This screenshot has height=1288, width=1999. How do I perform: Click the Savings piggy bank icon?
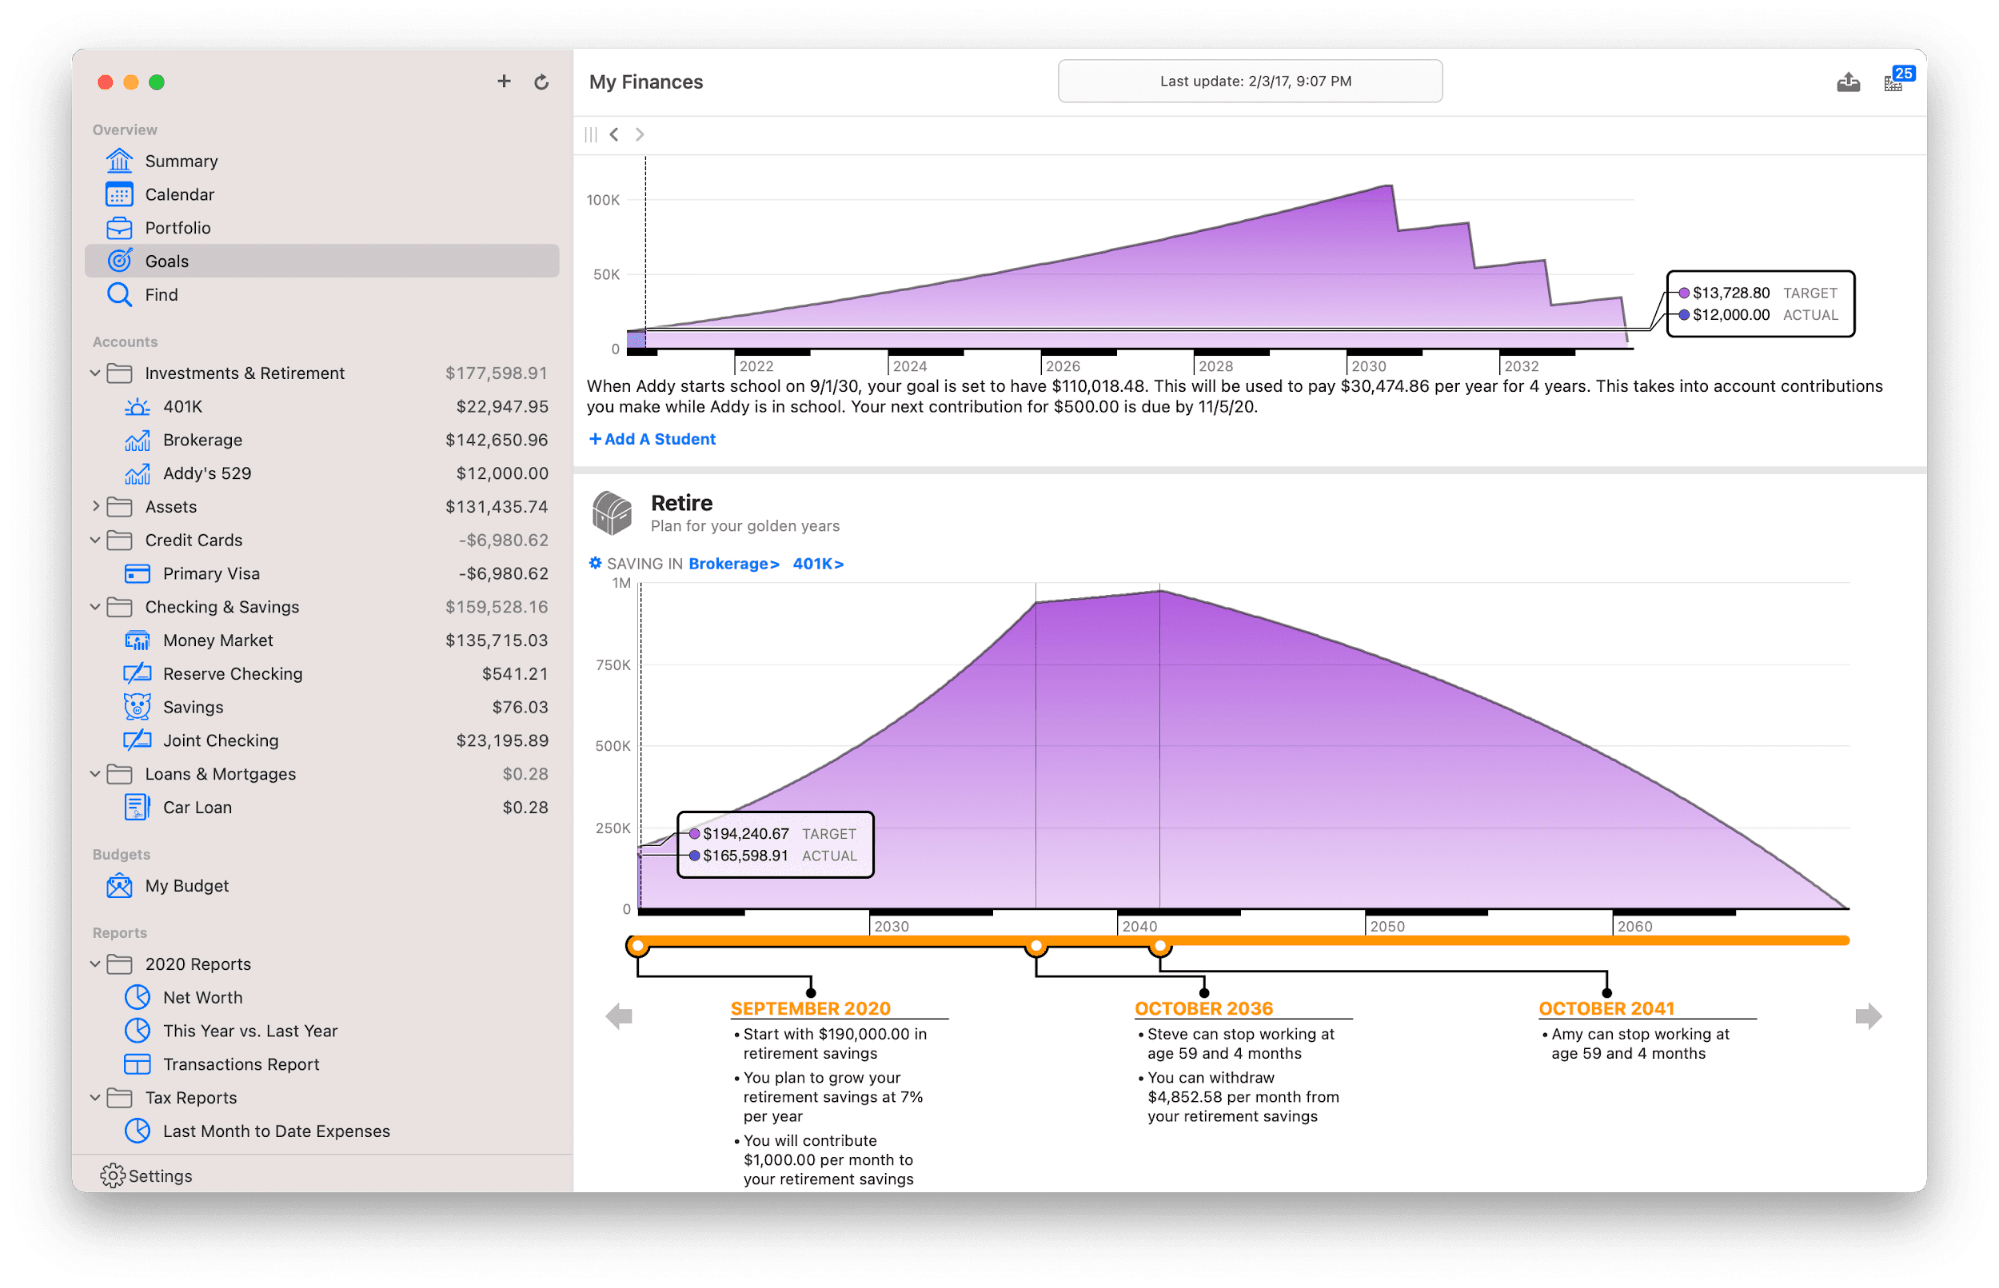point(137,706)
